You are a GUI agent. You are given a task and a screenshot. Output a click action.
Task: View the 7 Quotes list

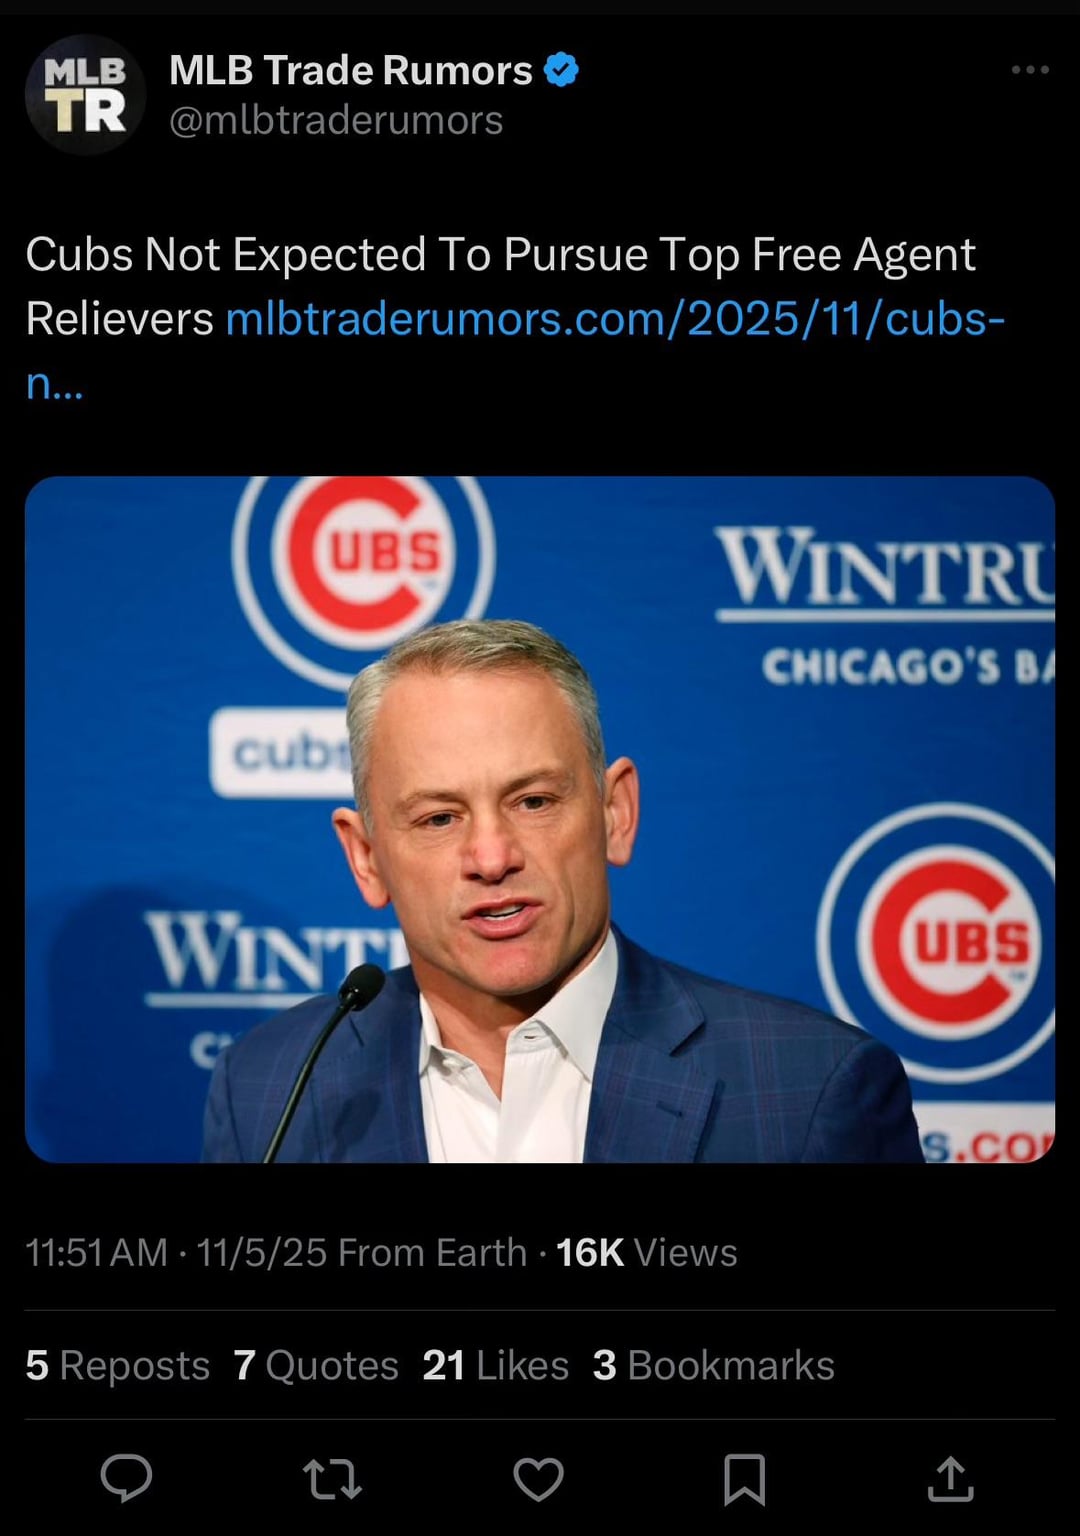point(316,1365)
